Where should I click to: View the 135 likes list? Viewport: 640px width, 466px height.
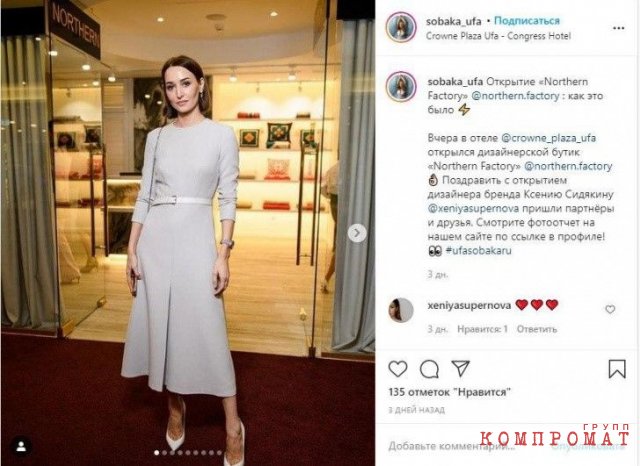449,392
